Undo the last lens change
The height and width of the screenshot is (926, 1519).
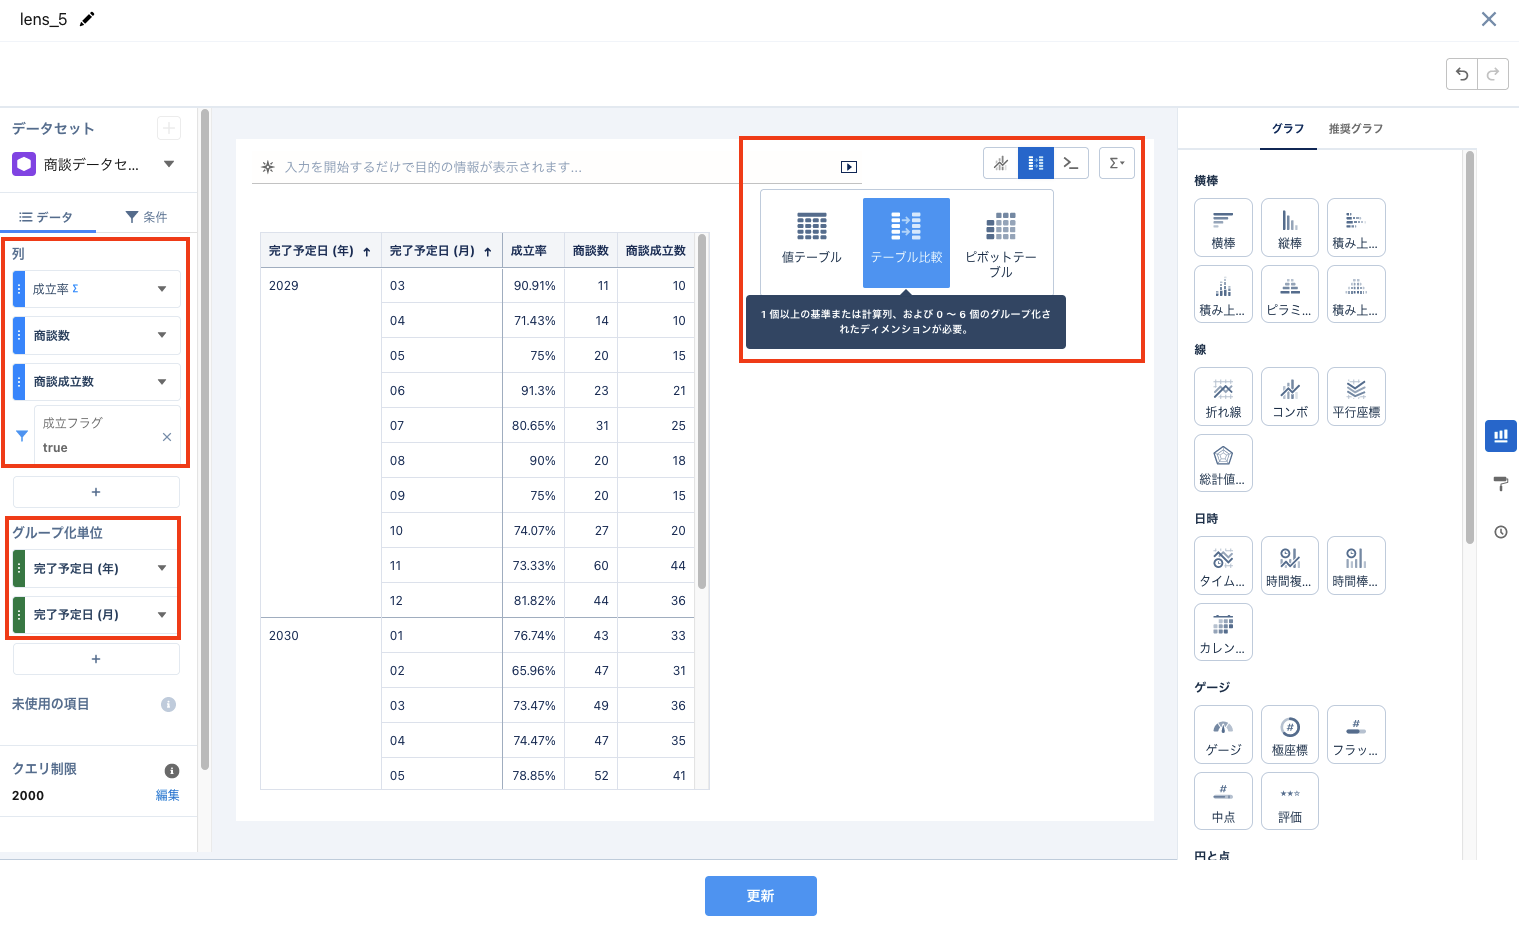(1462, 74)
